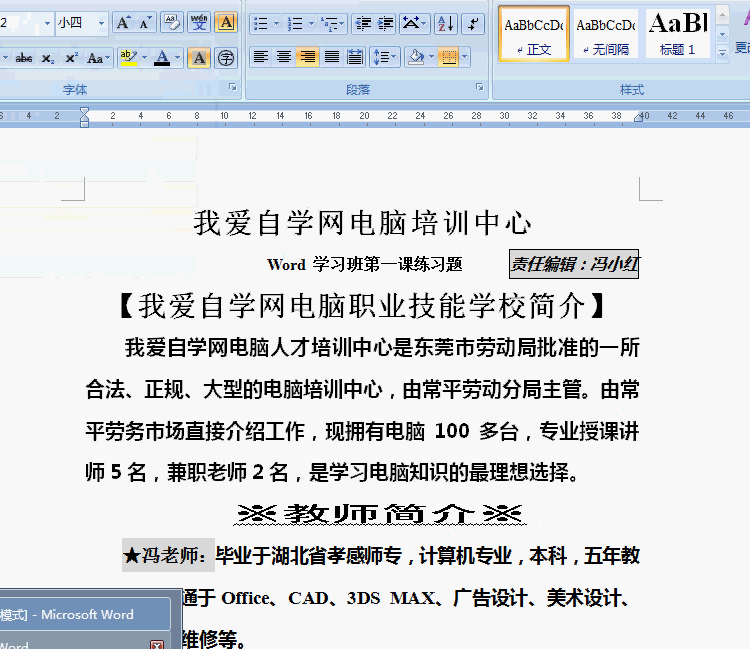Apply the 标题 1 style
The image size is (750, 649).
(677, 33)
